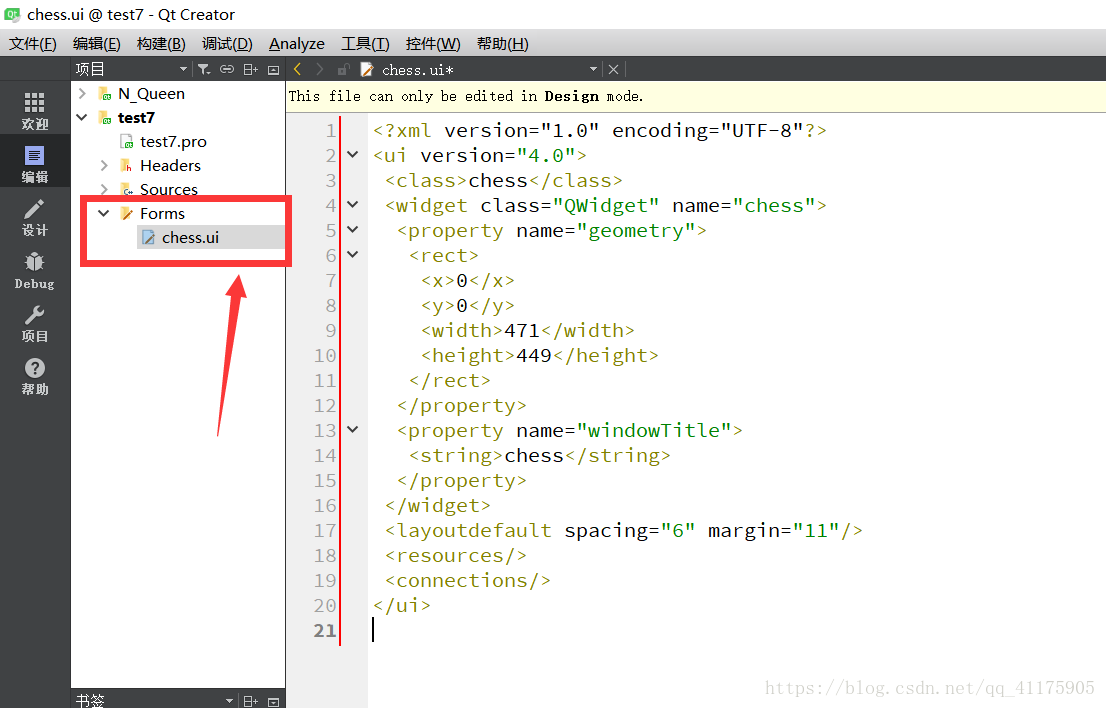The width and height of the screenshot is (1106, 708).
Task: Click the height value 449 in code
Action: coord(533,355)
